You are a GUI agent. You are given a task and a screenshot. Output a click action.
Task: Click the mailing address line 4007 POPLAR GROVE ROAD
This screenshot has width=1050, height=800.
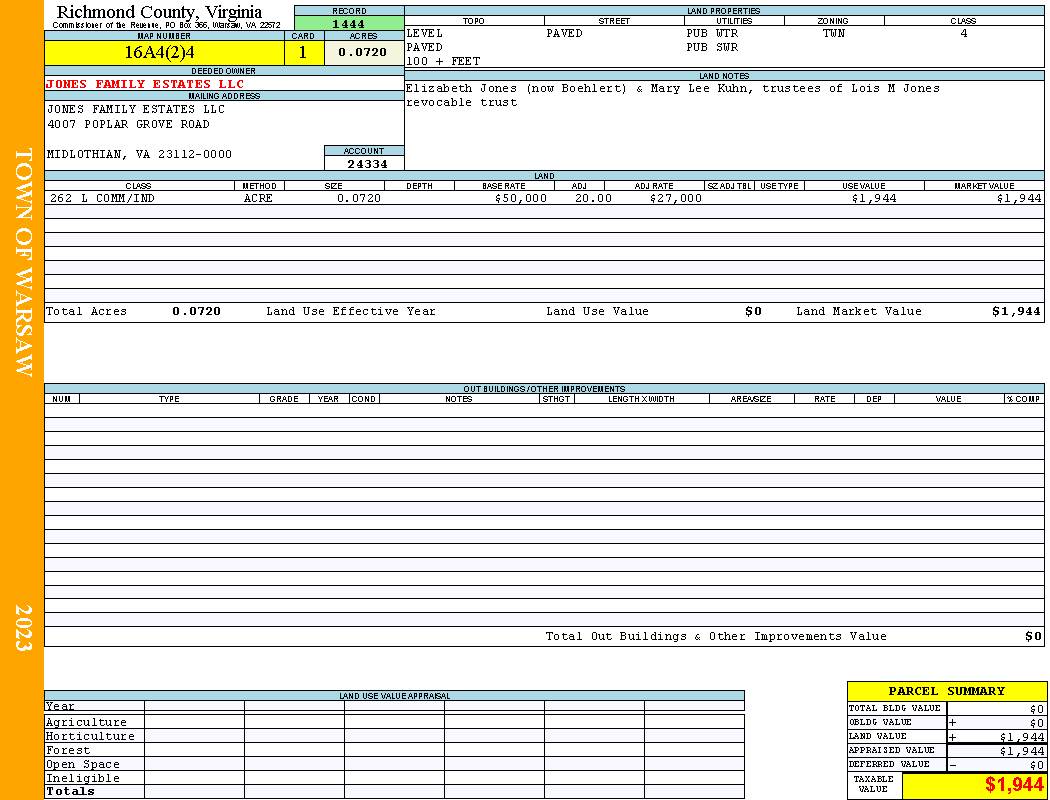coord(128,125)
